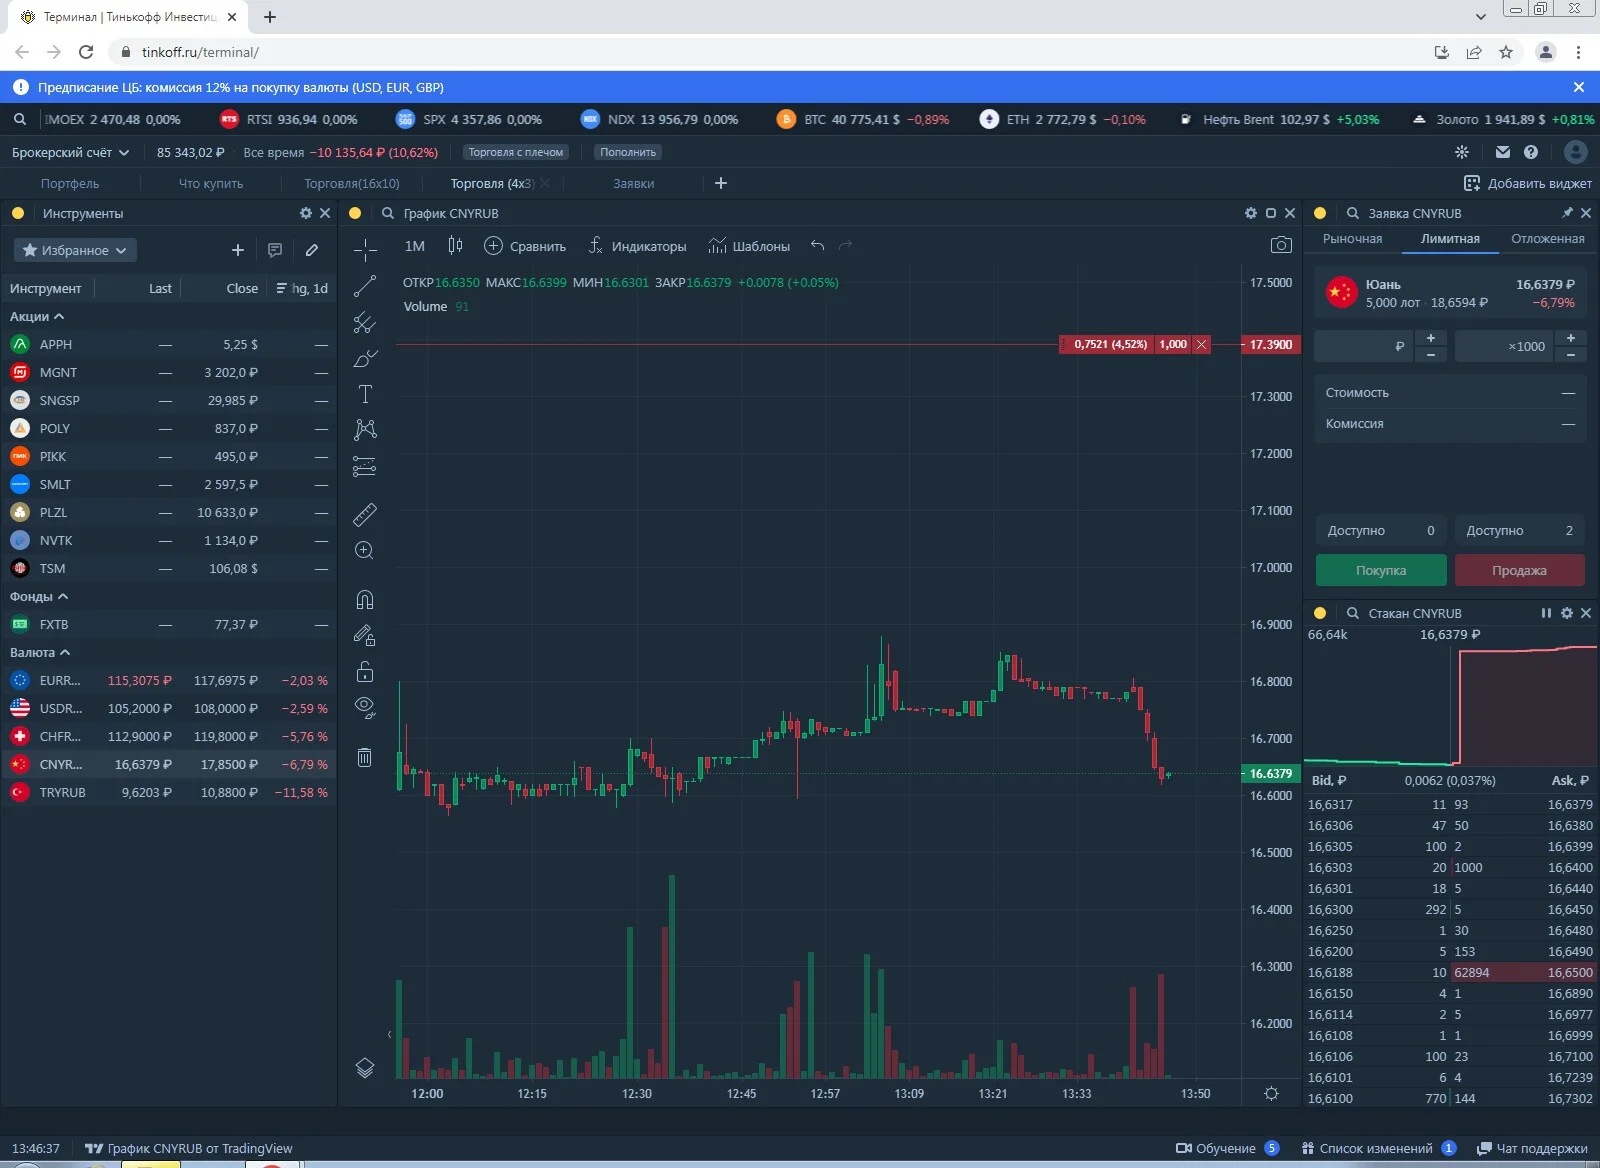Open the mail notifications icon
This screenshot has height=1168, width=1600.
click(x=1502, y=152)
